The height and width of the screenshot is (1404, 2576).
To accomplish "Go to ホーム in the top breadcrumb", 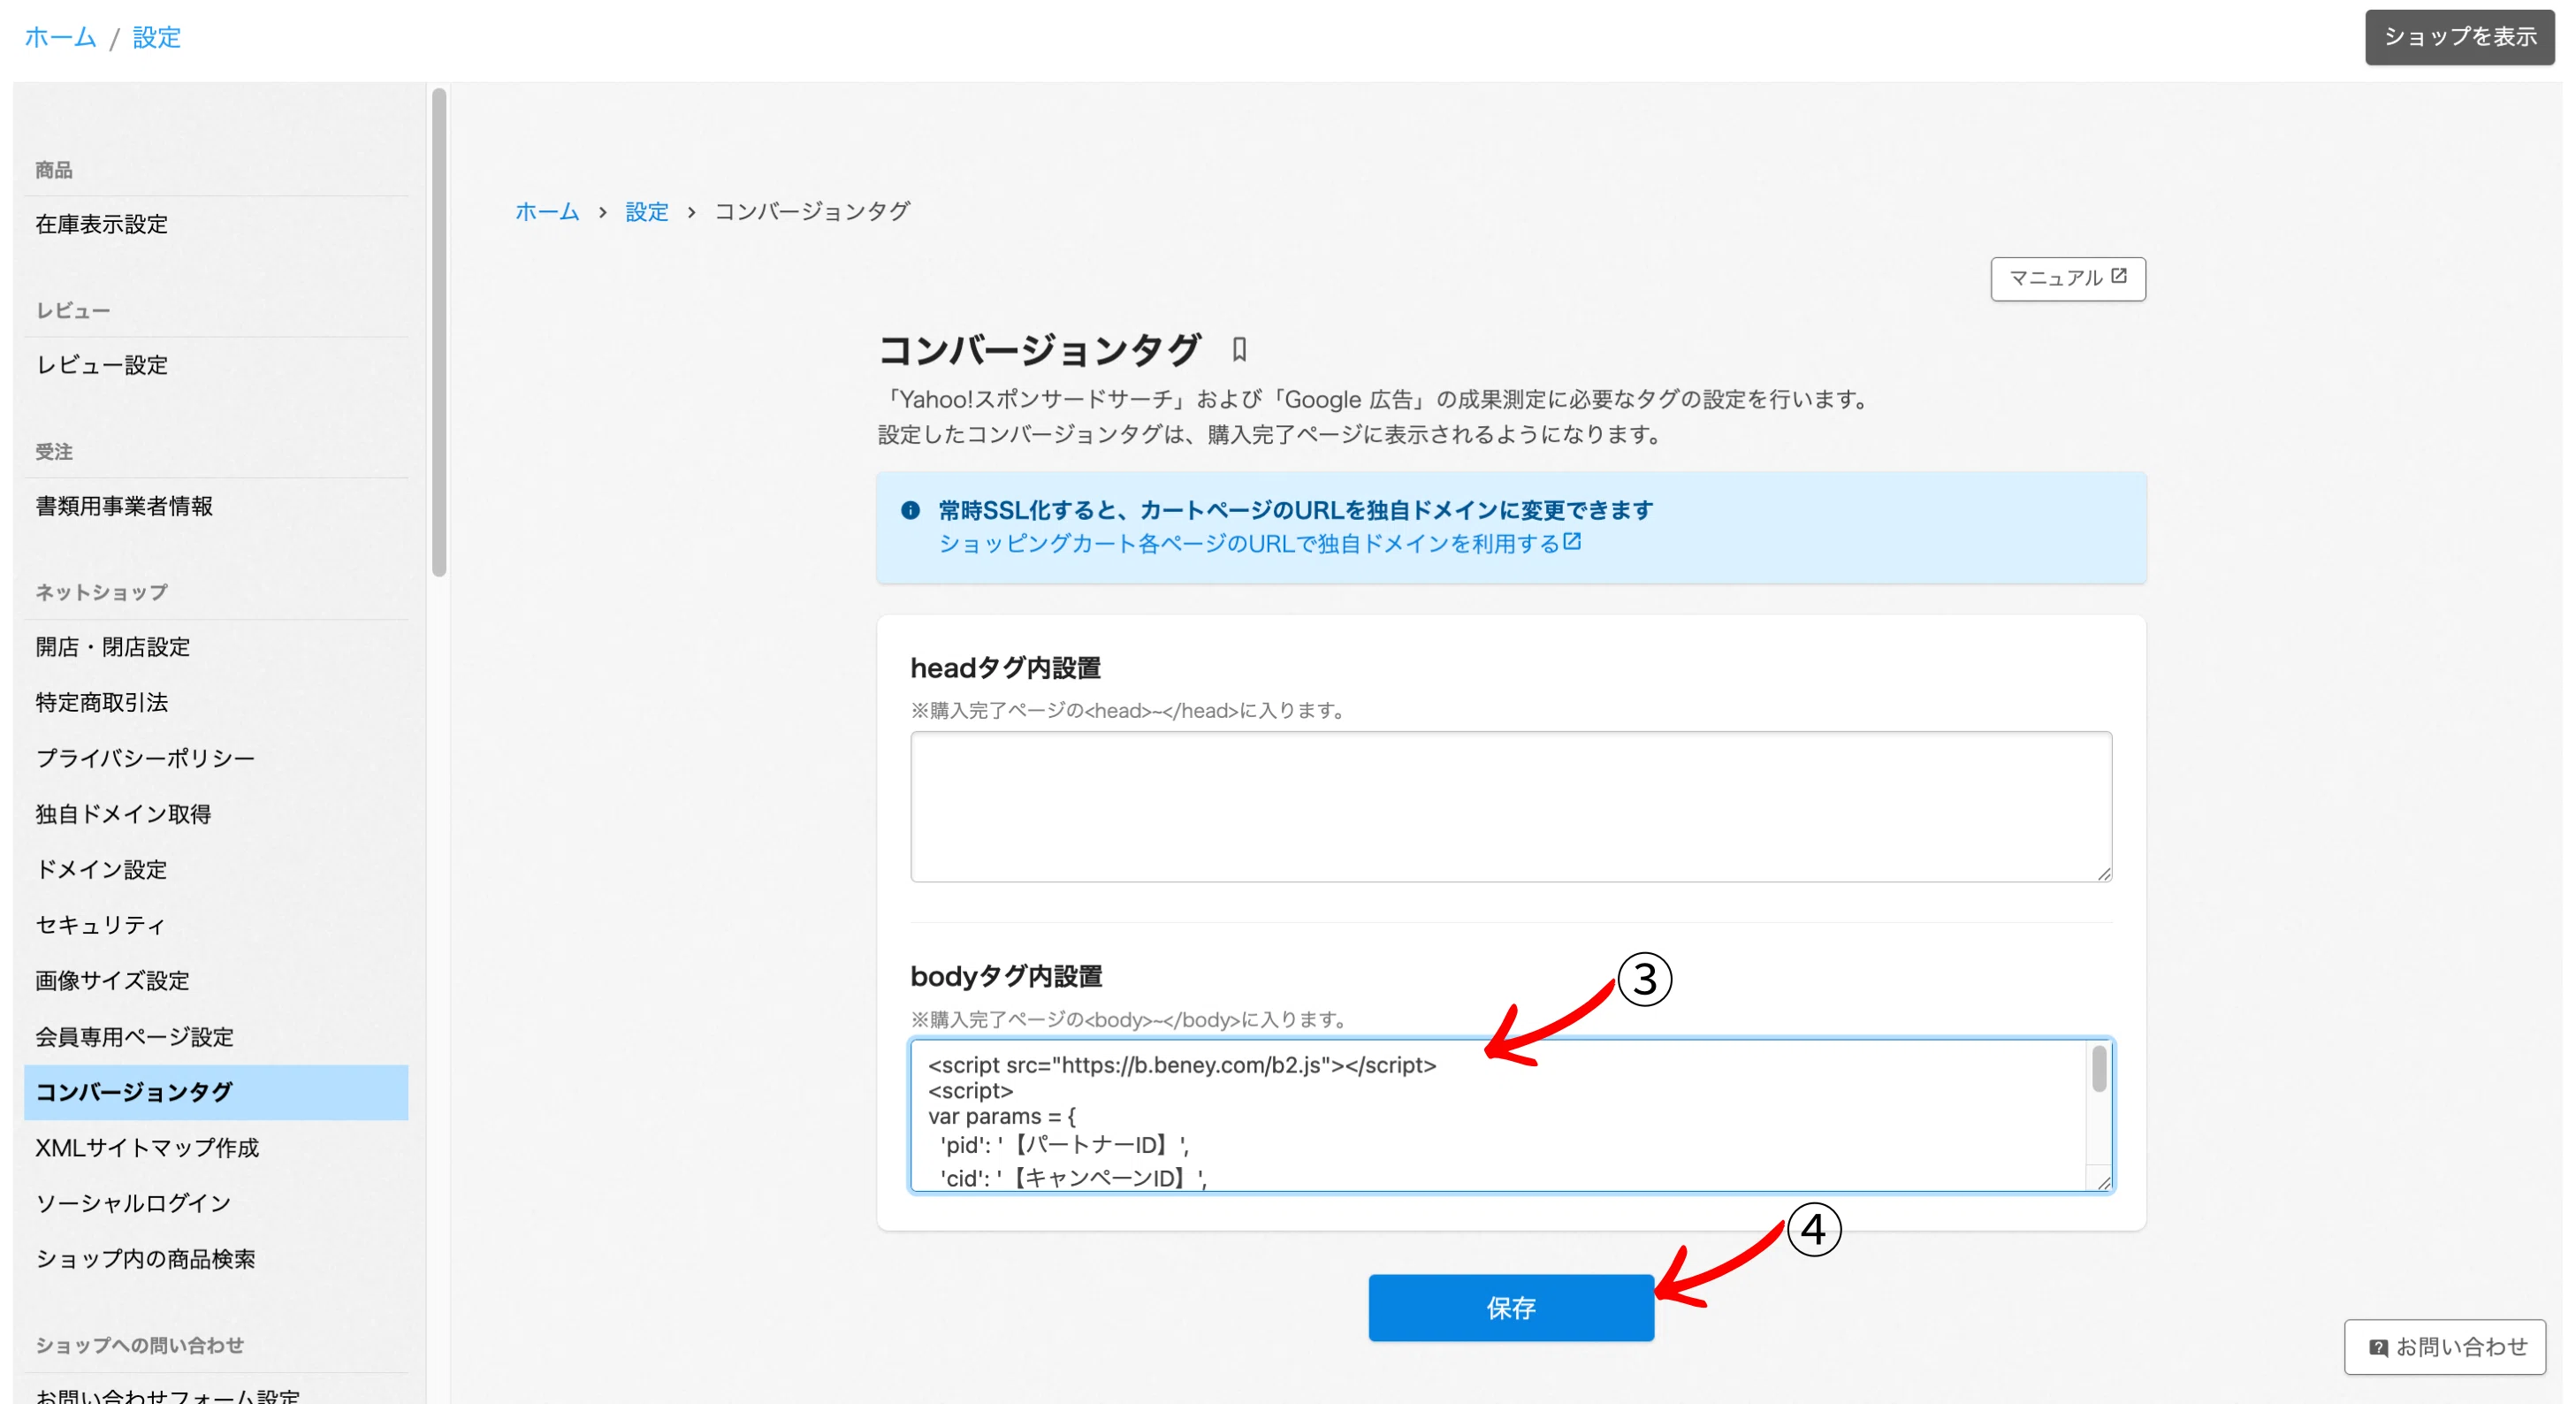I will [60, 37].
